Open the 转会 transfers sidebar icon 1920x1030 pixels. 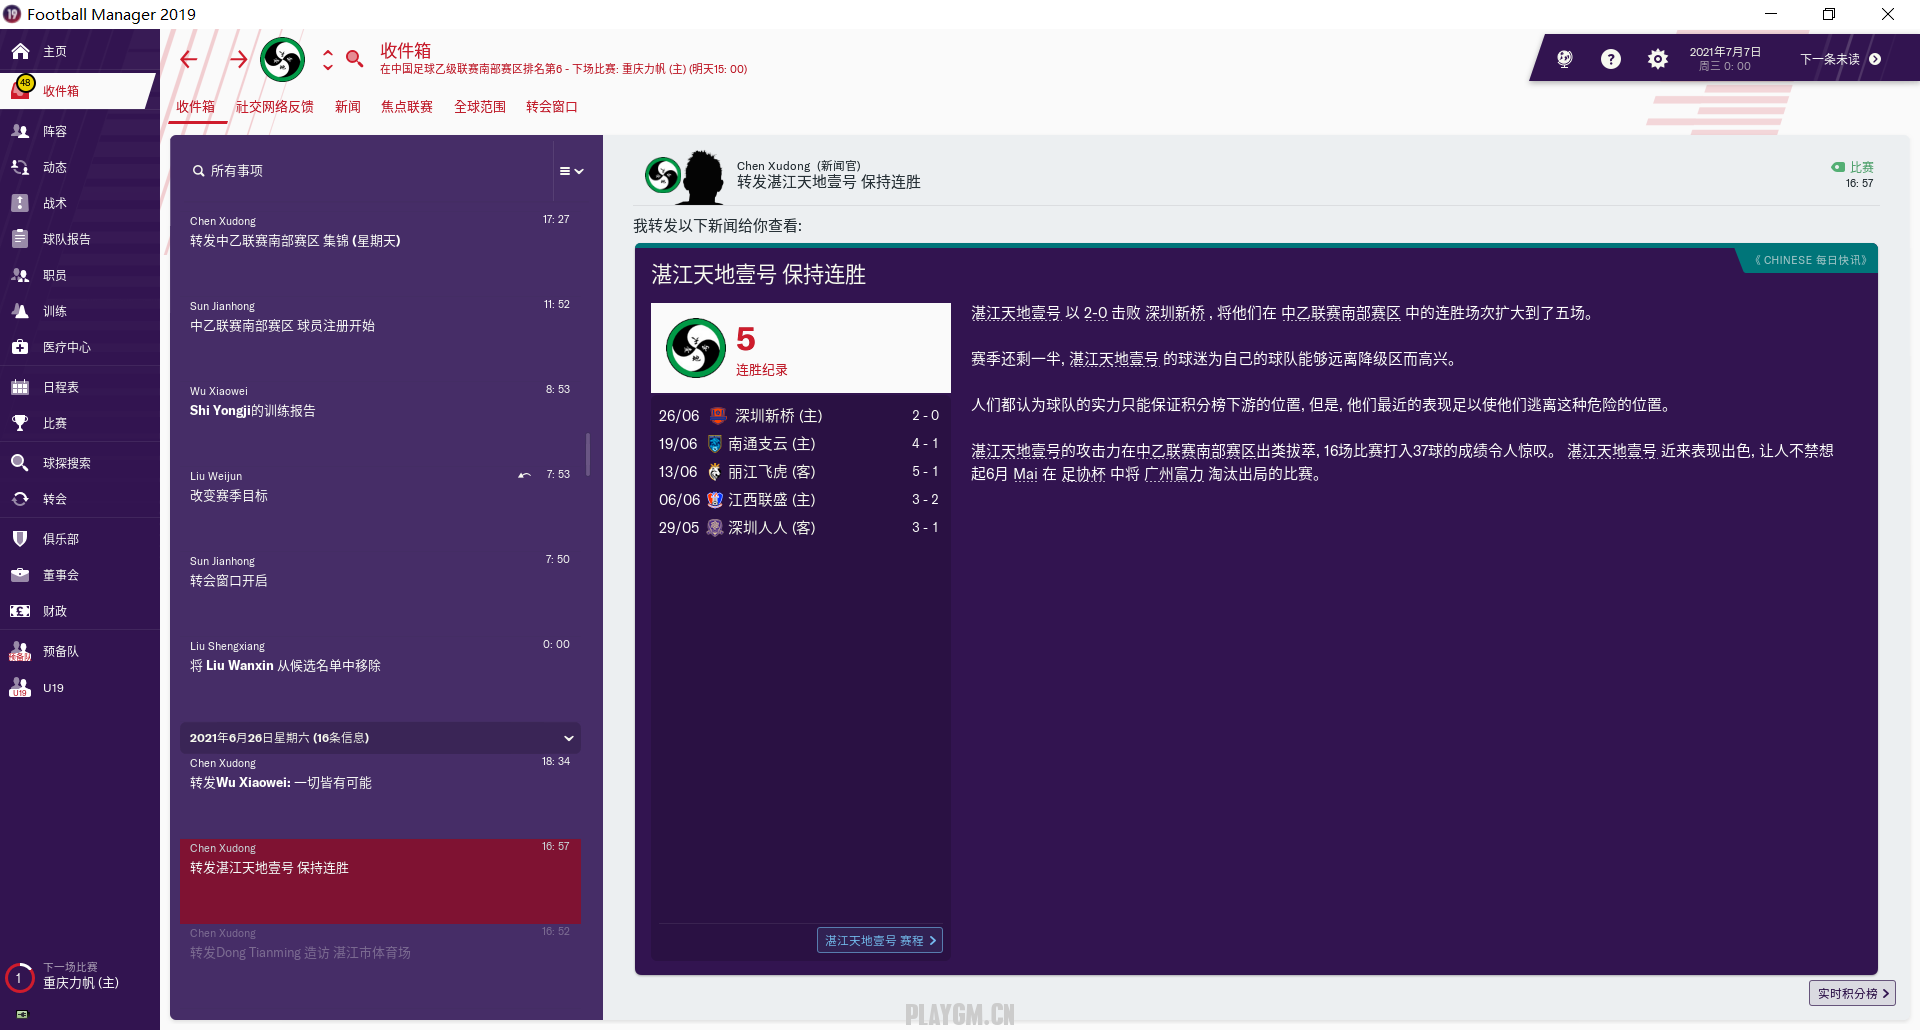pos(20,499)
